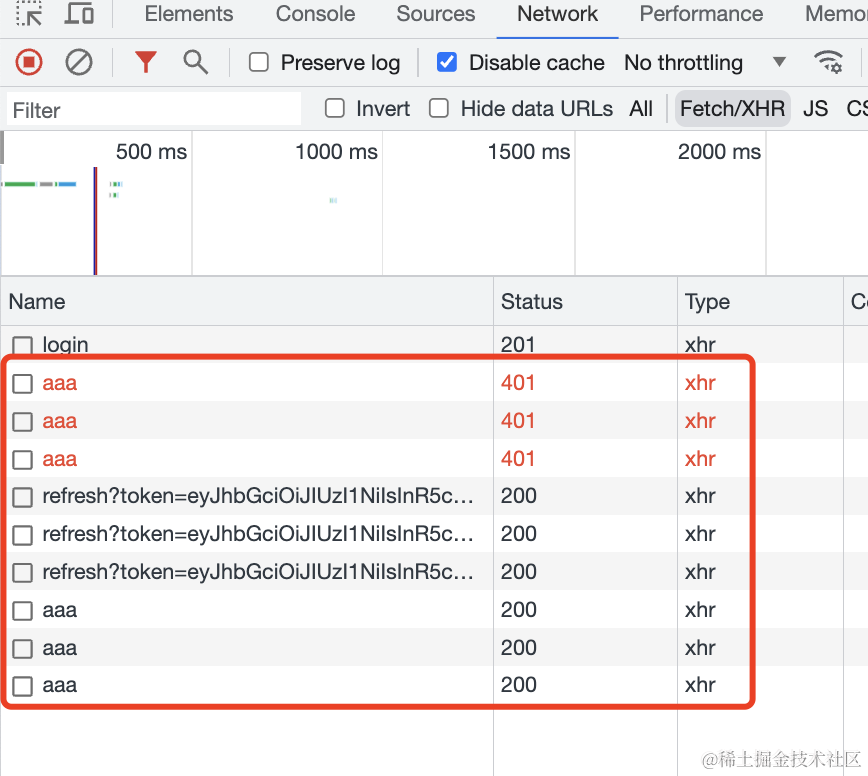
Task: Tick the Invert filter checkbox
Action: click(x=335, y=108)
